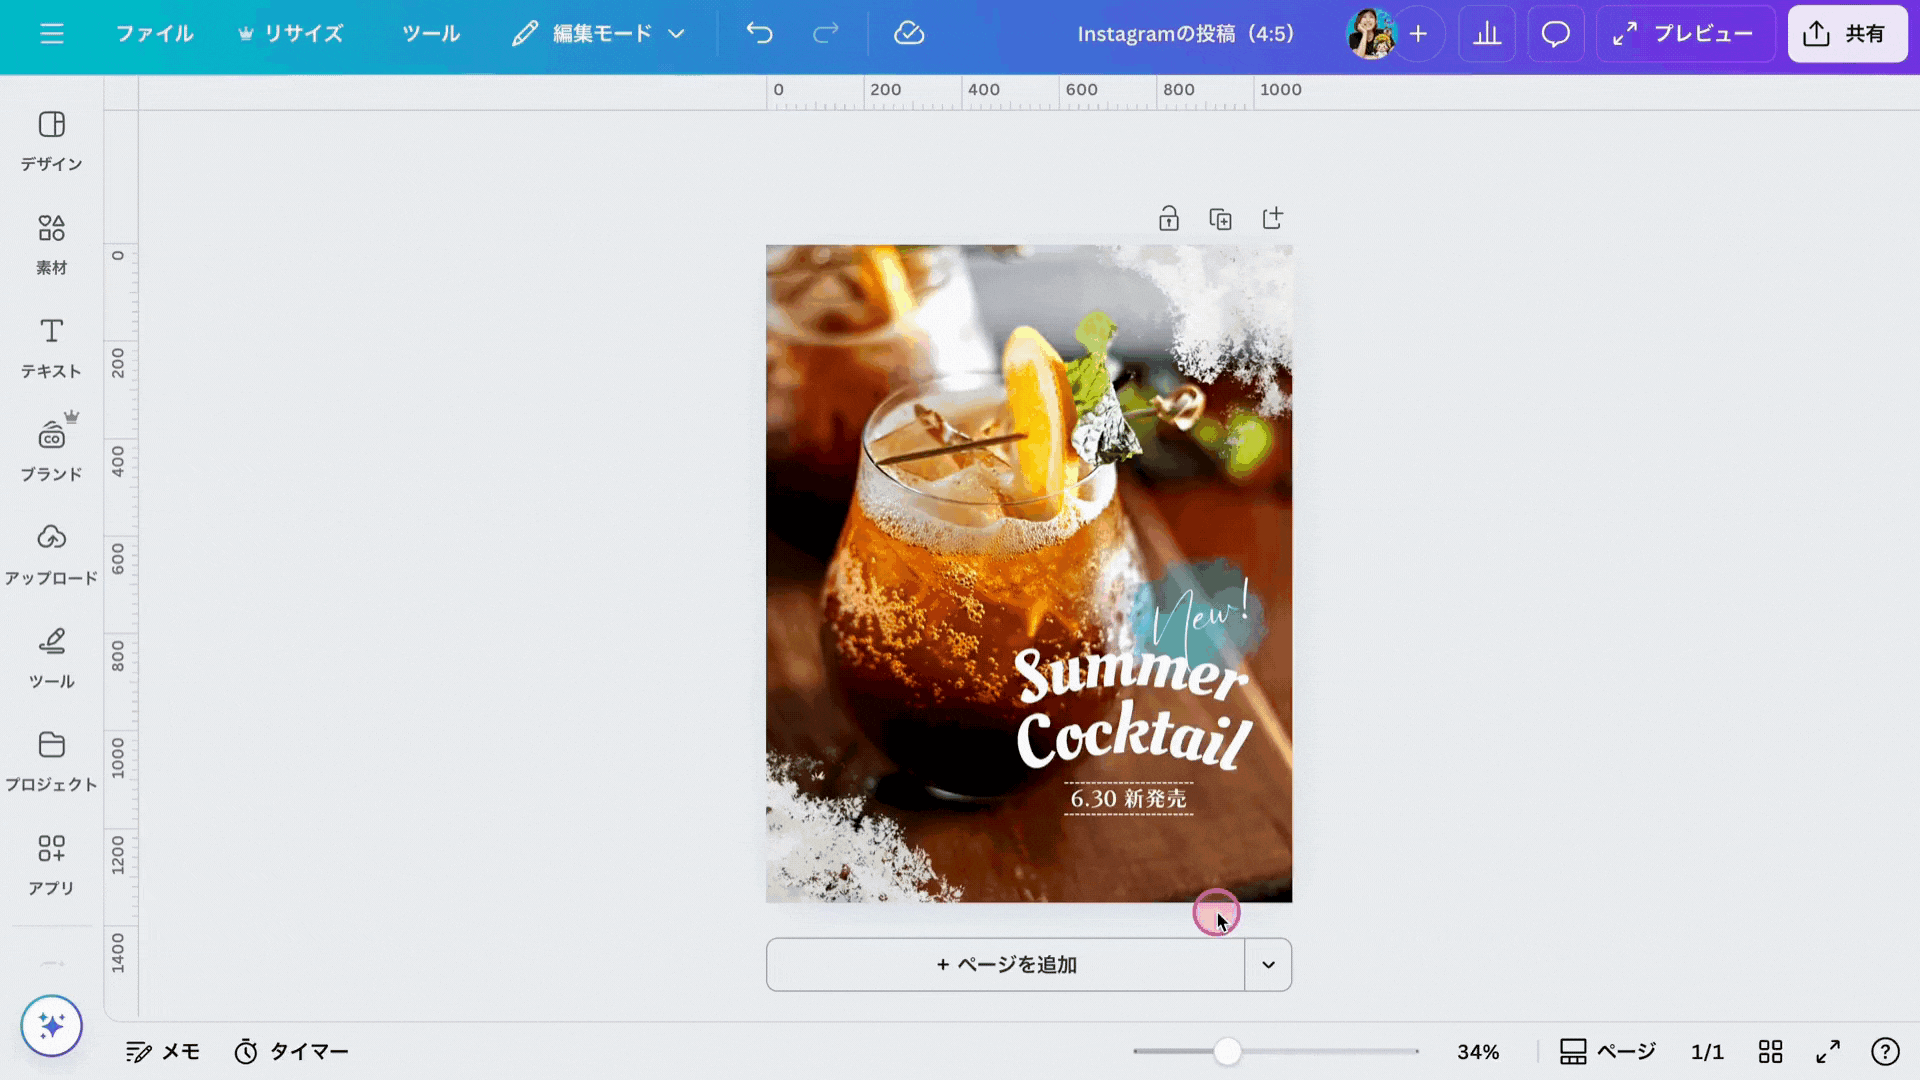Open the analytics bar chart icon
This screenshot has height=1080, width=1920.
(1487, 34)
